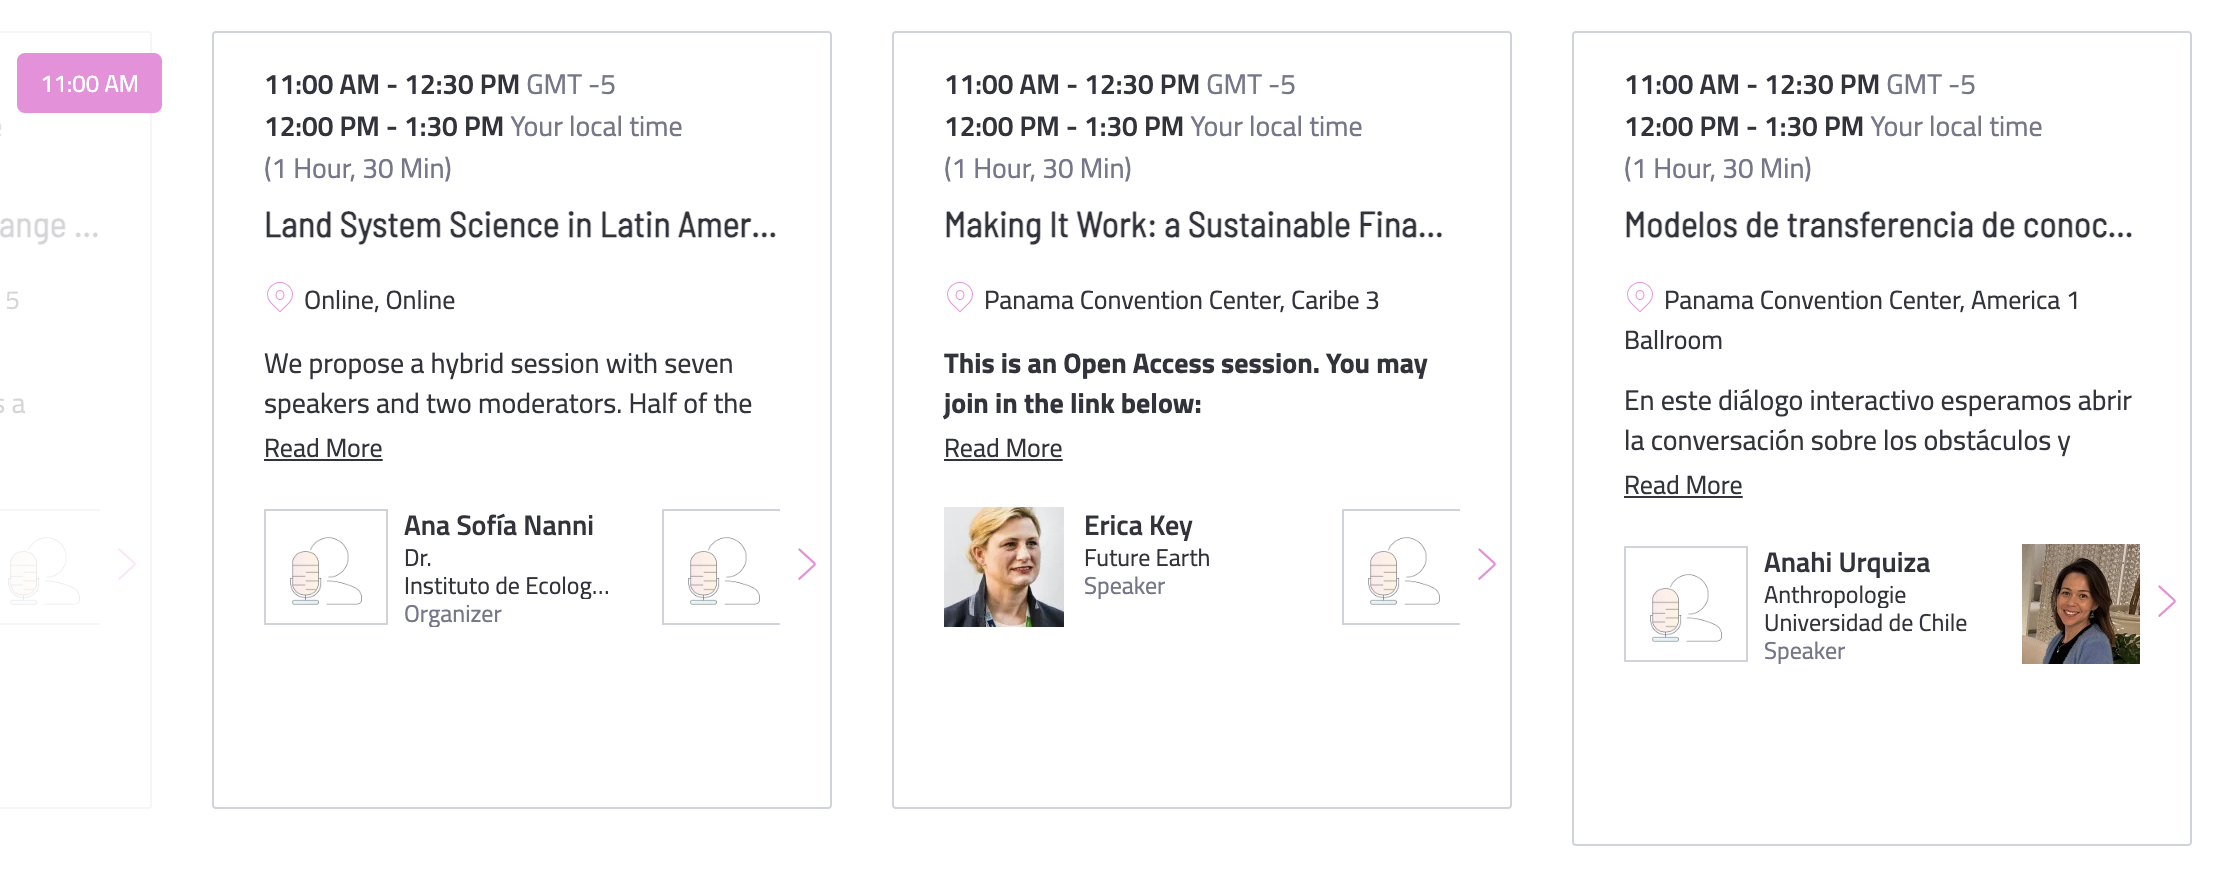Show next speaker in Modelos de transferencia card
This screenshot has height=874, width=2228.
coord(2167,602)
